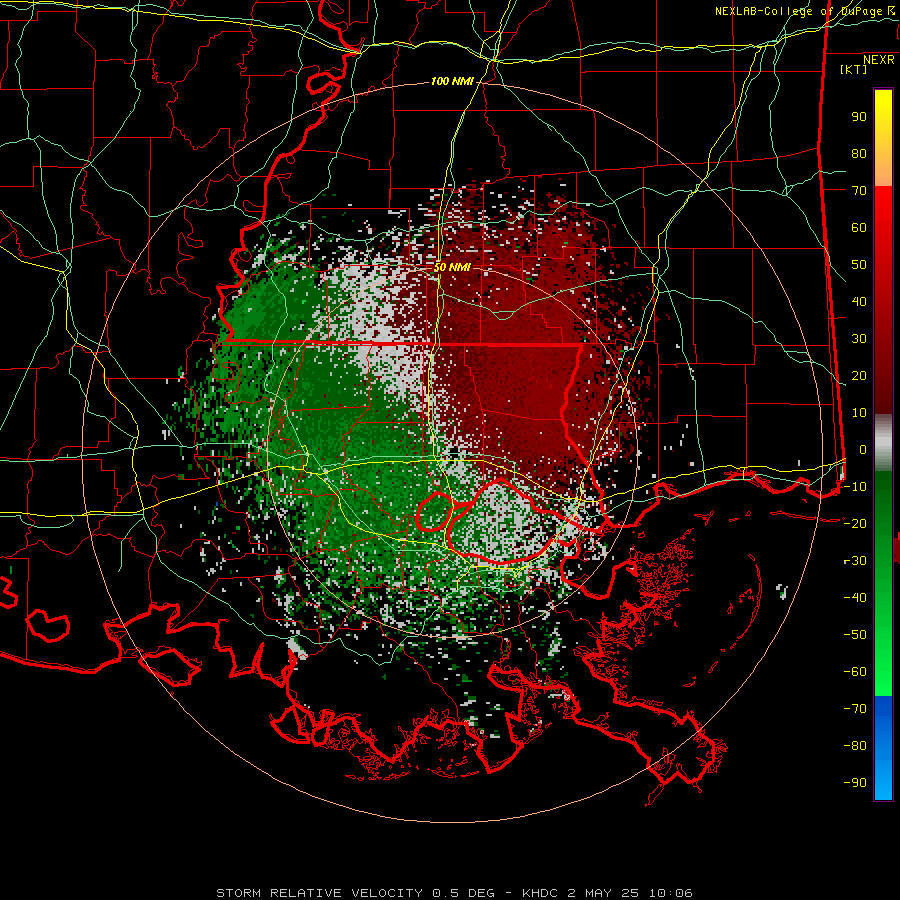Click the -80 value on velocity scale
900x900 pixels.
(855, 746)
